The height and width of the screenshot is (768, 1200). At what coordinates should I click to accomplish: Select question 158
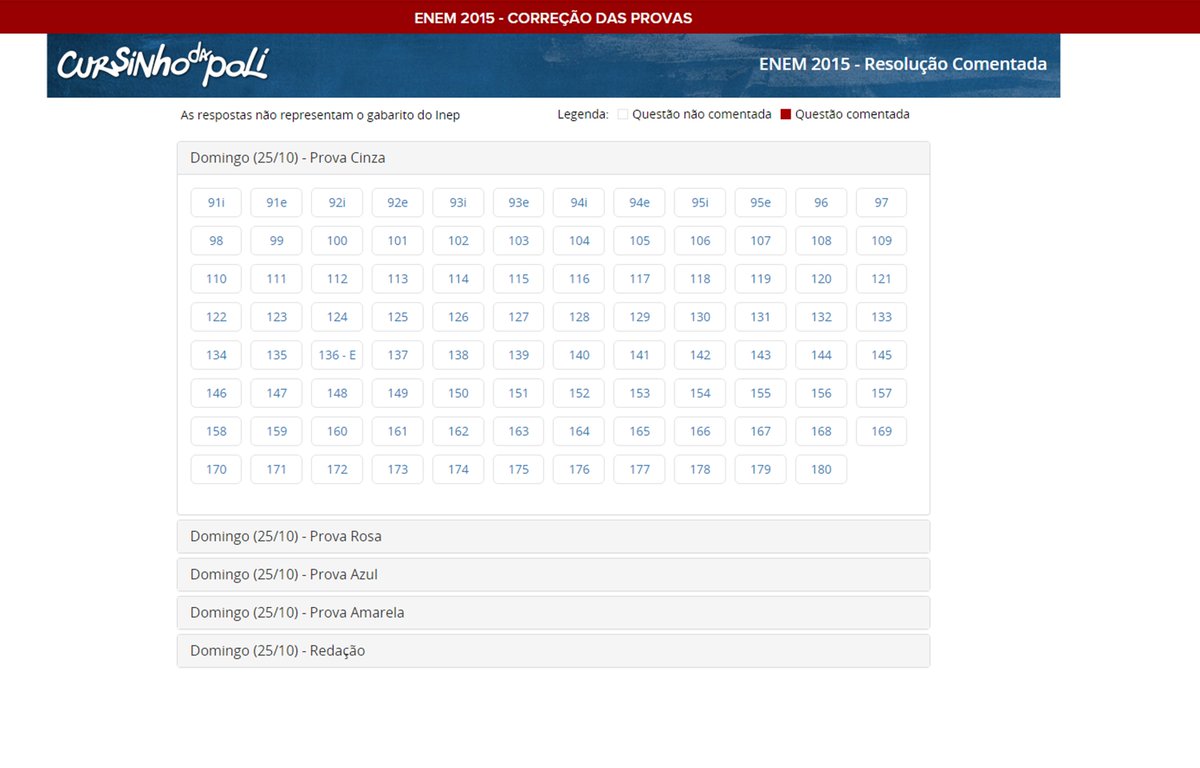216,431
